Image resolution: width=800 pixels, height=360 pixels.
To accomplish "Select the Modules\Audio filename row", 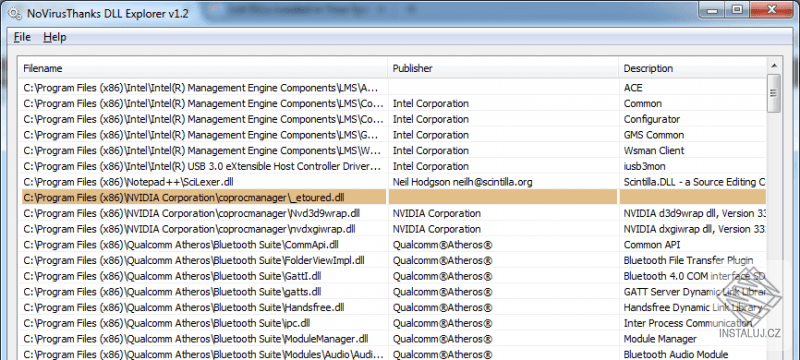I will 203,354.
